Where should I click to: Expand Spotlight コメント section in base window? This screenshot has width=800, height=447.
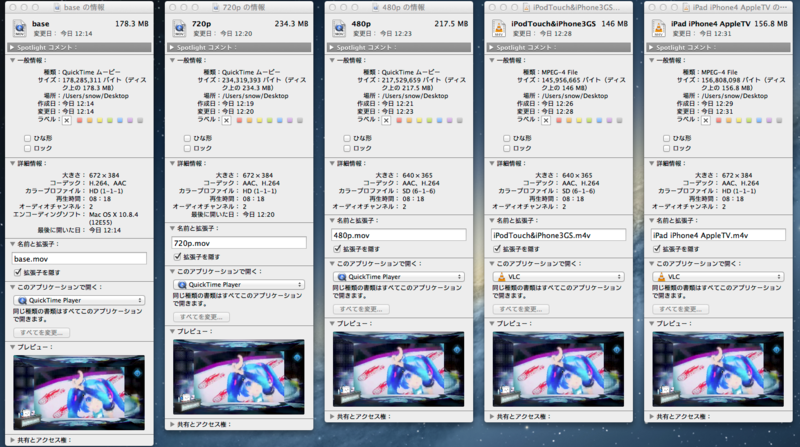12,47
